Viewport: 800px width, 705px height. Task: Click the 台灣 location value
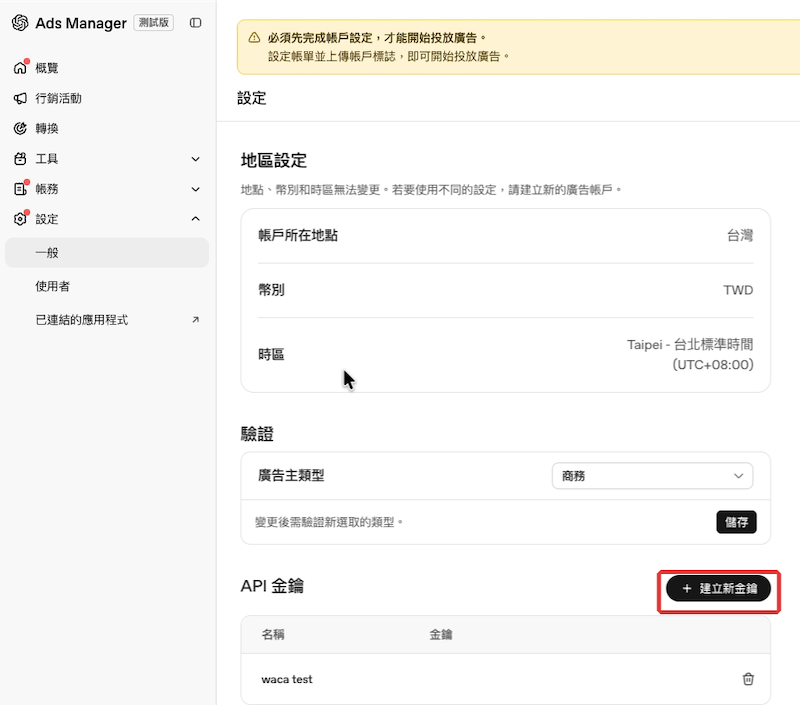(x=740, y=235)
